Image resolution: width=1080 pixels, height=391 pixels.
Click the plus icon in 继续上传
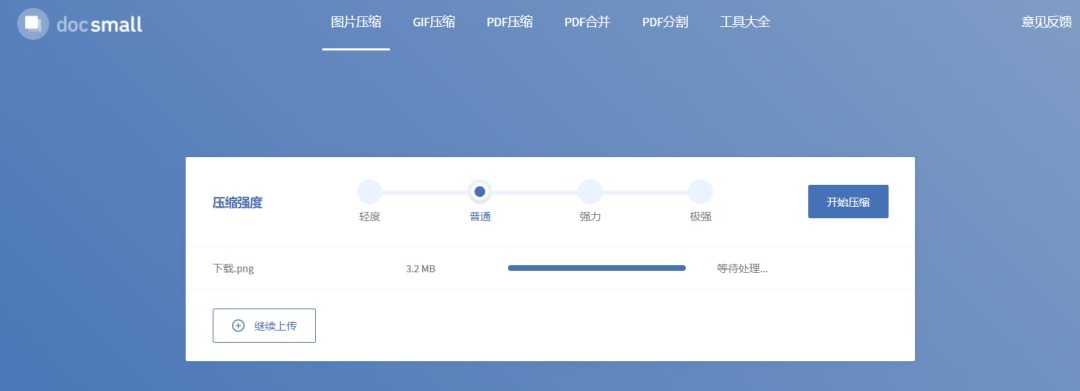click(238, 326)
